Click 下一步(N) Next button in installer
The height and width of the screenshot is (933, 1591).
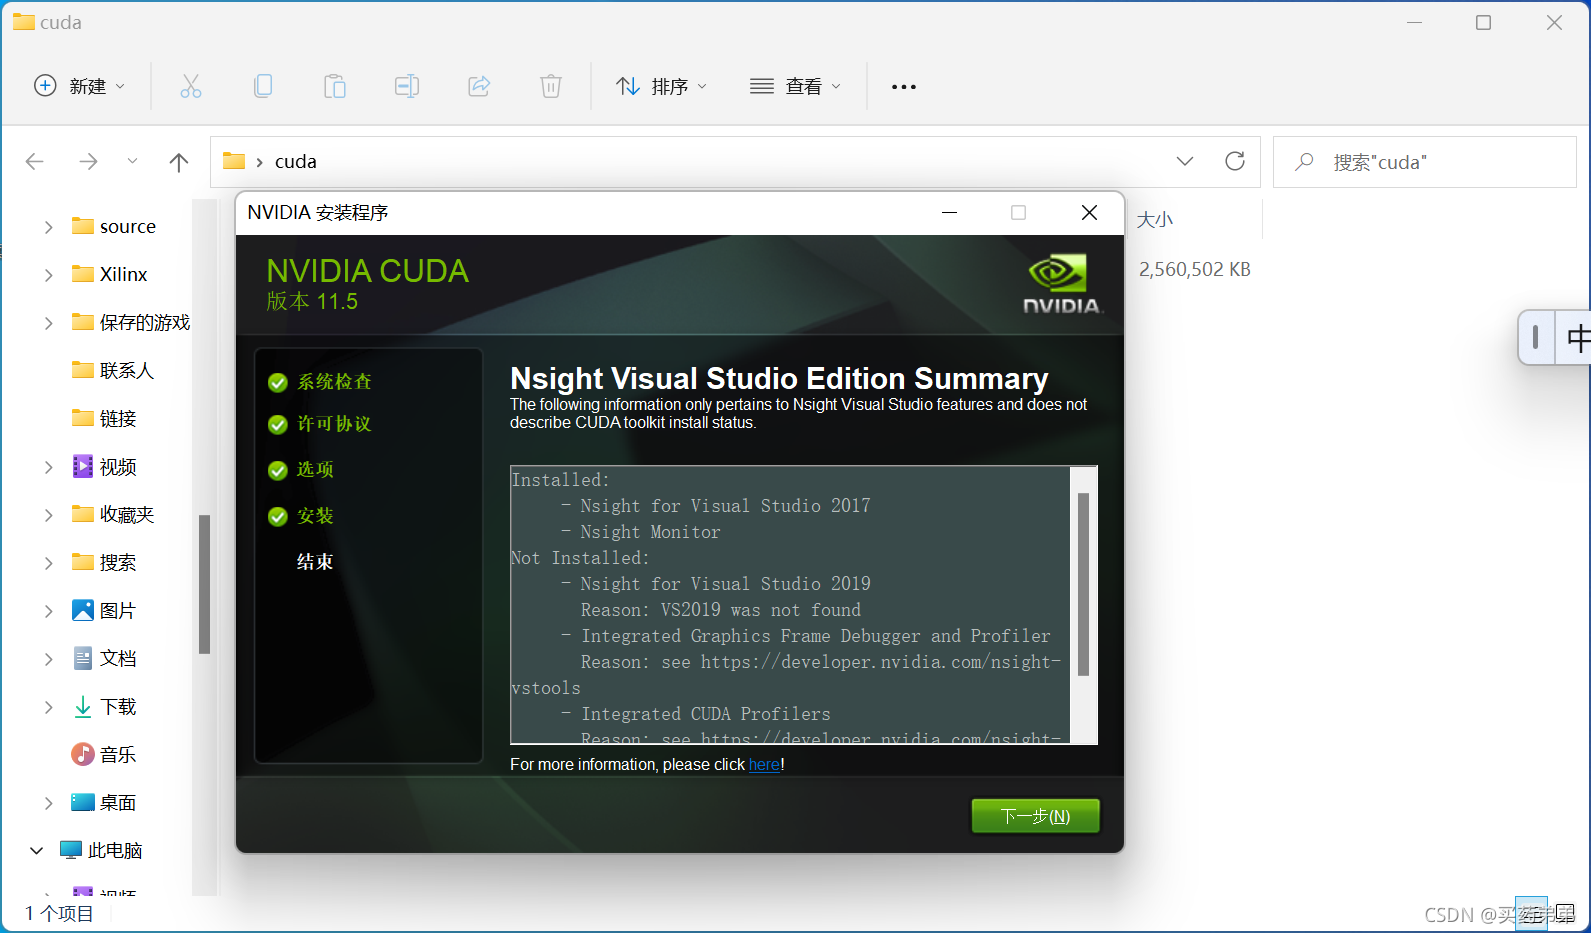click(x=1036, y=816)
